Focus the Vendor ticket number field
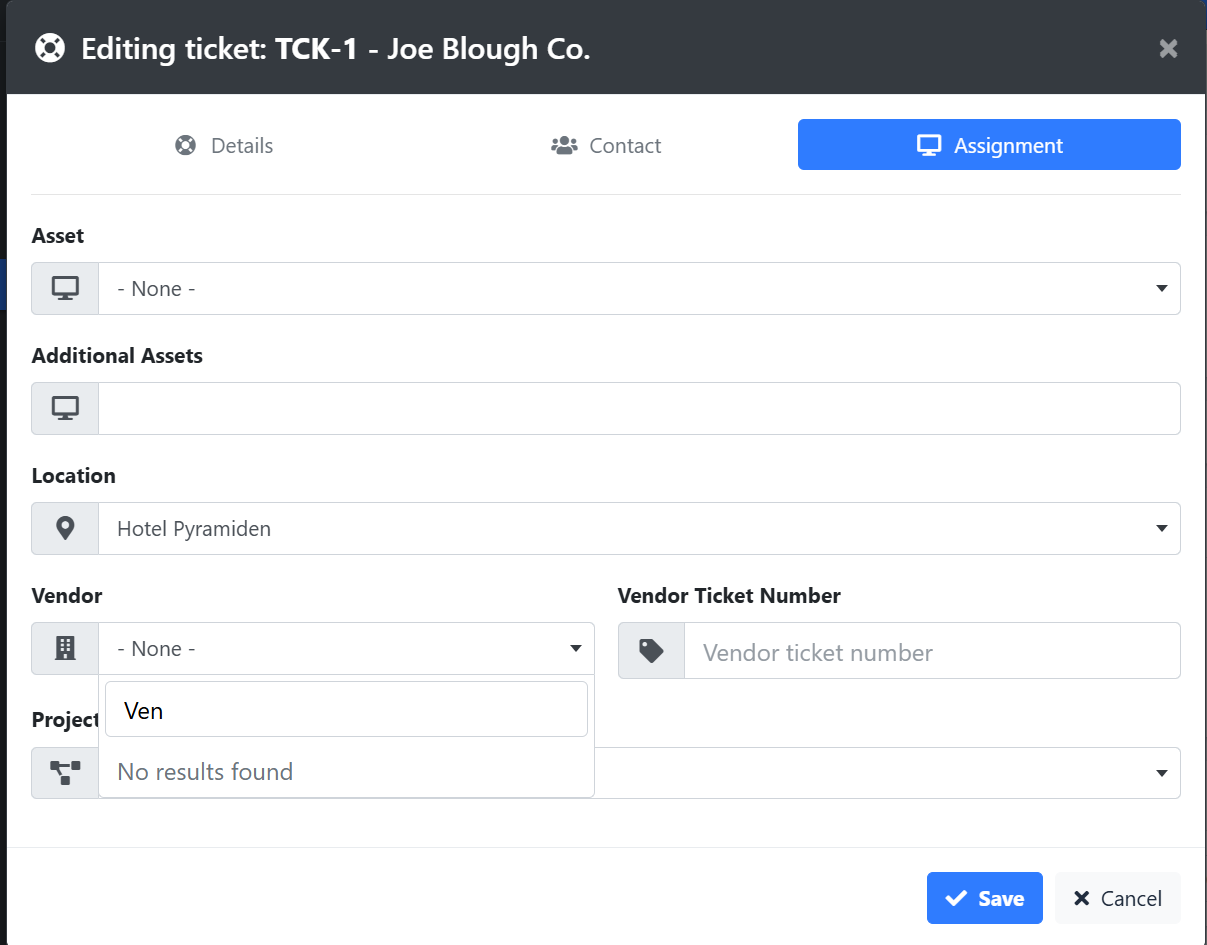Image resolution: width=1207 pixels, height=945 pixels. pos(930,652)
